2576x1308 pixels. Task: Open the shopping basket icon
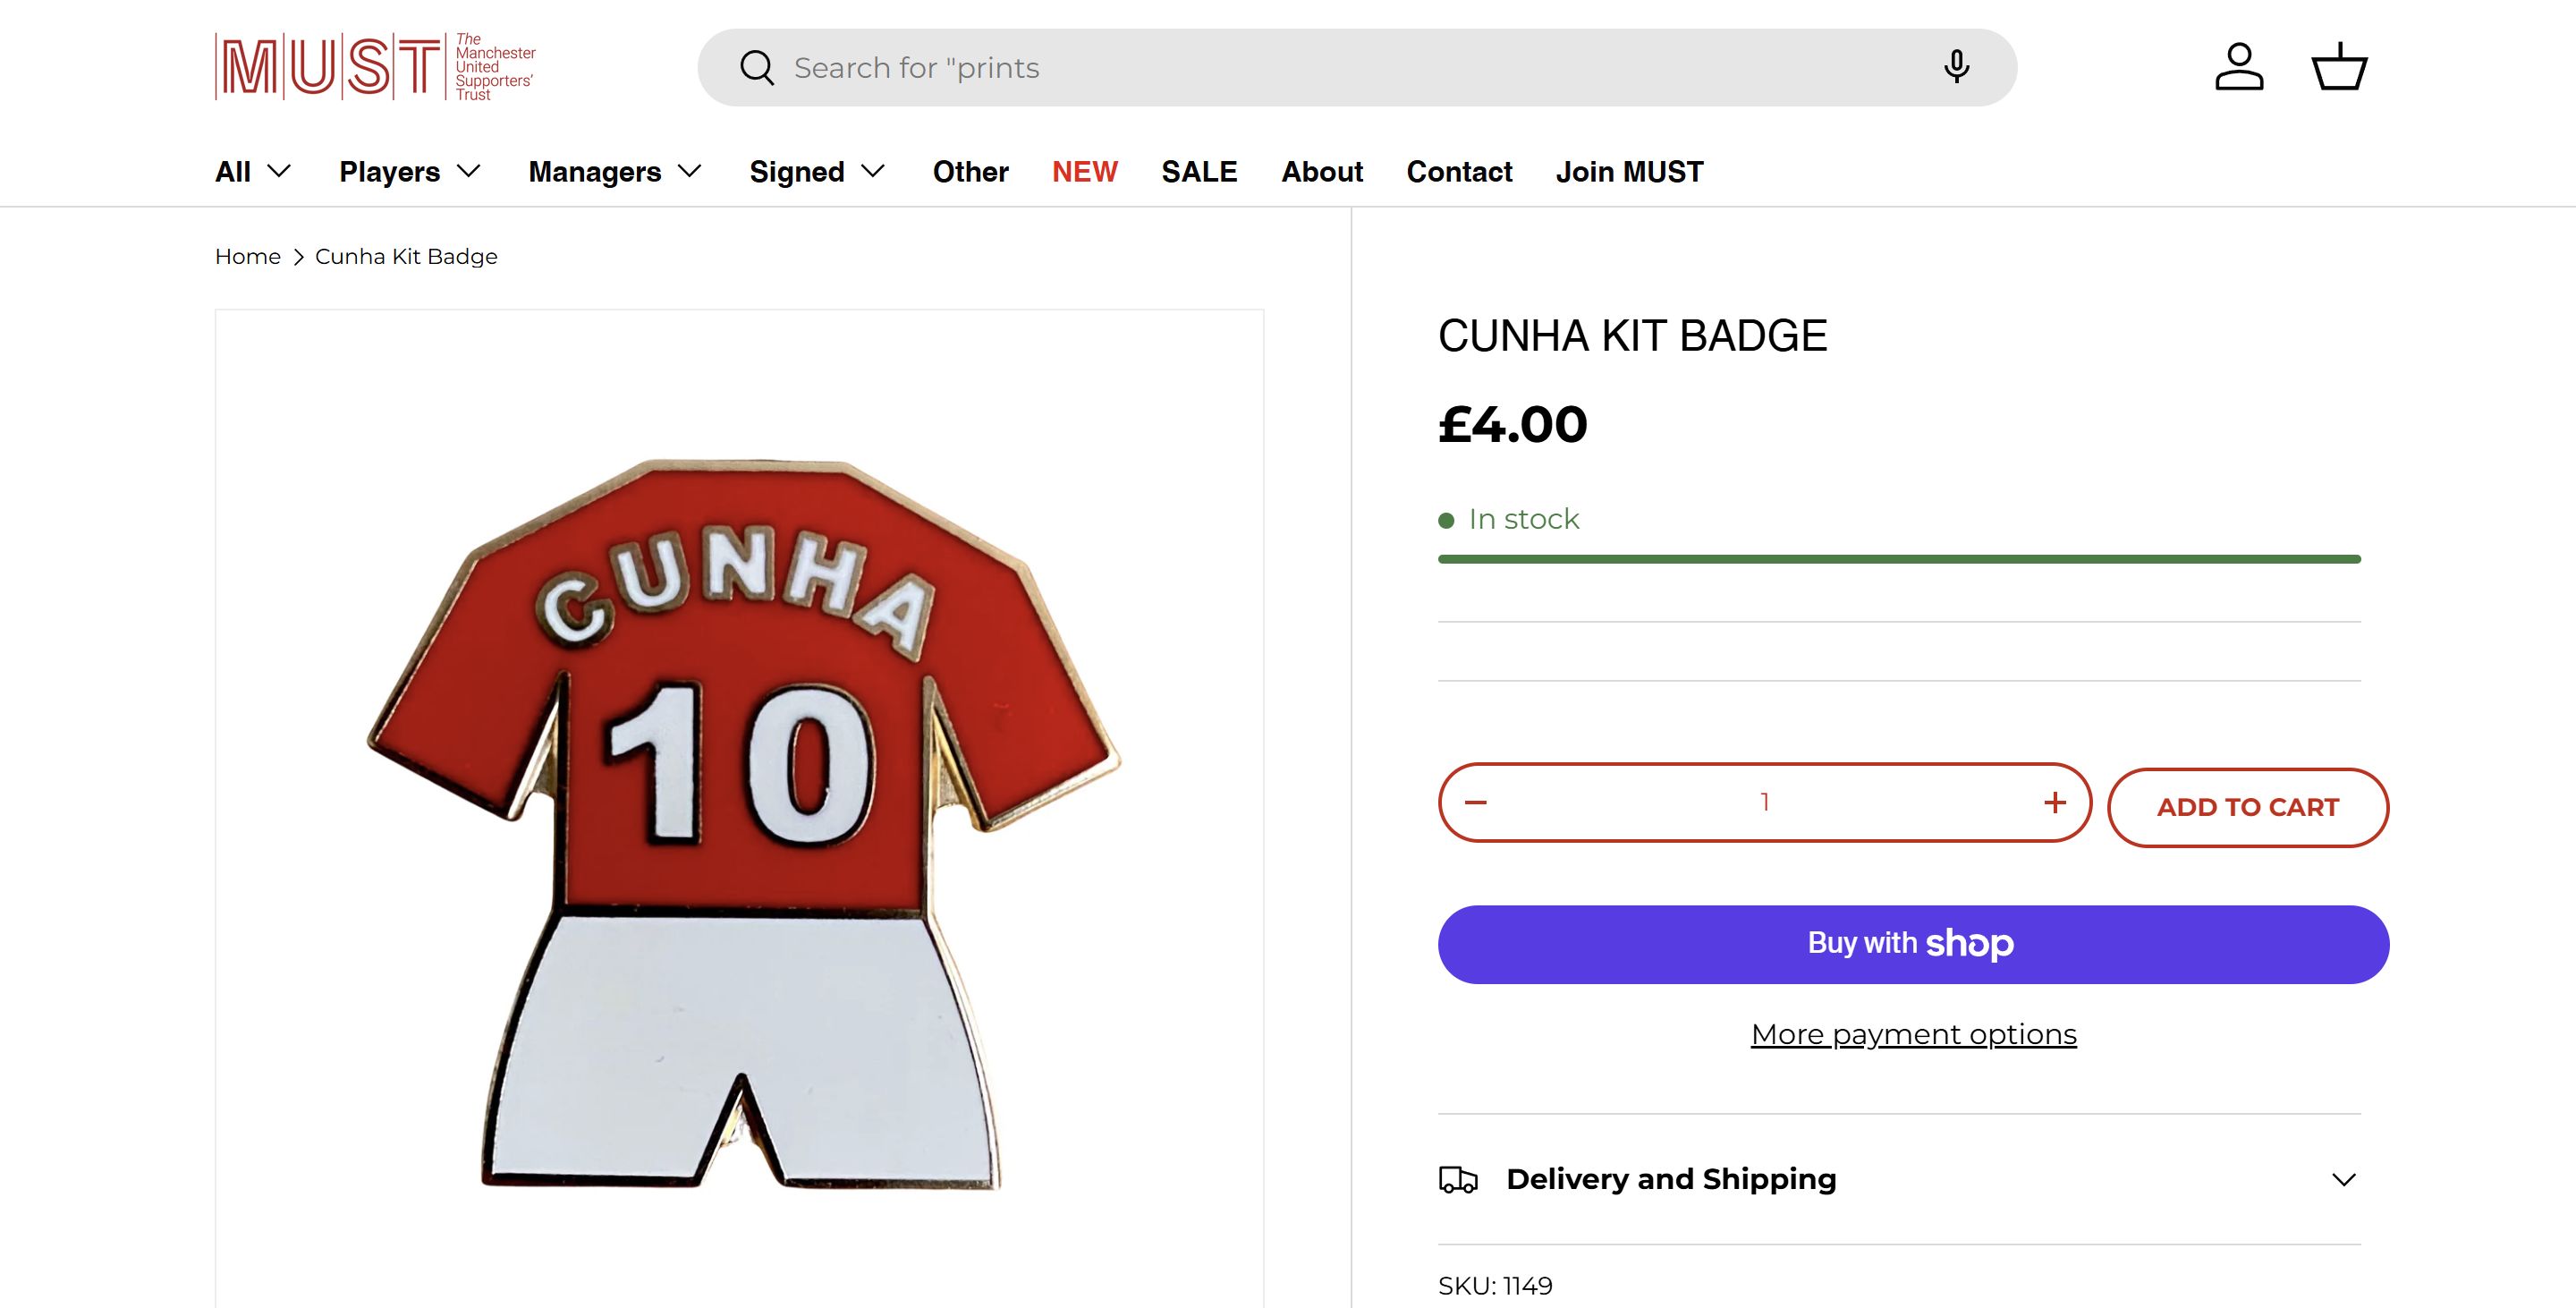pos(2339,67)
